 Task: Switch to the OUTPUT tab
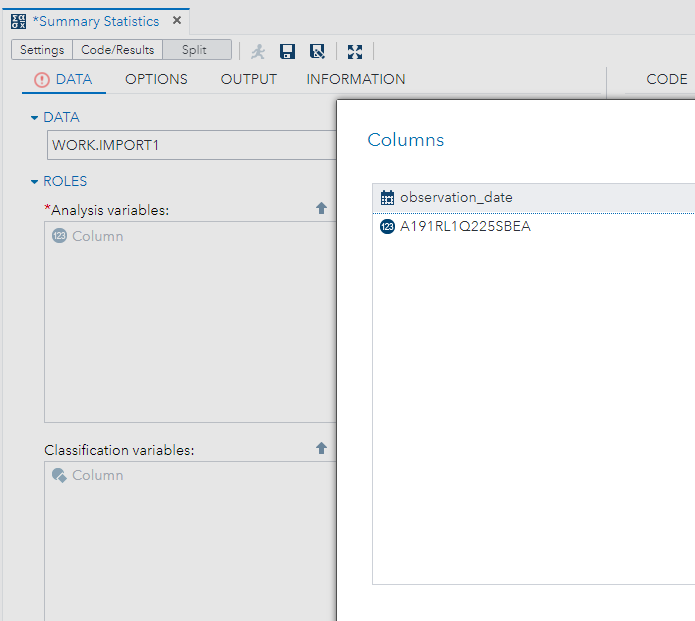(248, 79)
